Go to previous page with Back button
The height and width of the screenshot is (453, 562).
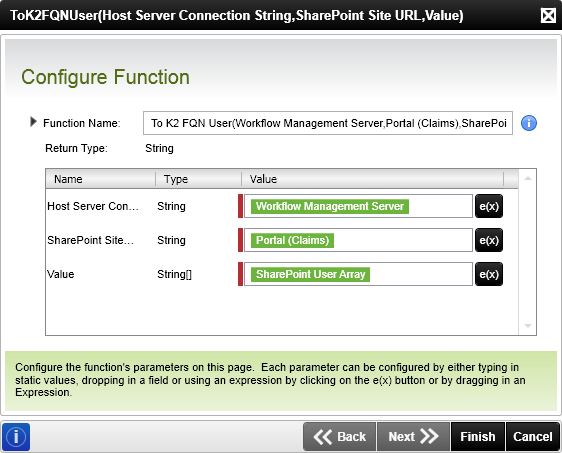point(340,437)
